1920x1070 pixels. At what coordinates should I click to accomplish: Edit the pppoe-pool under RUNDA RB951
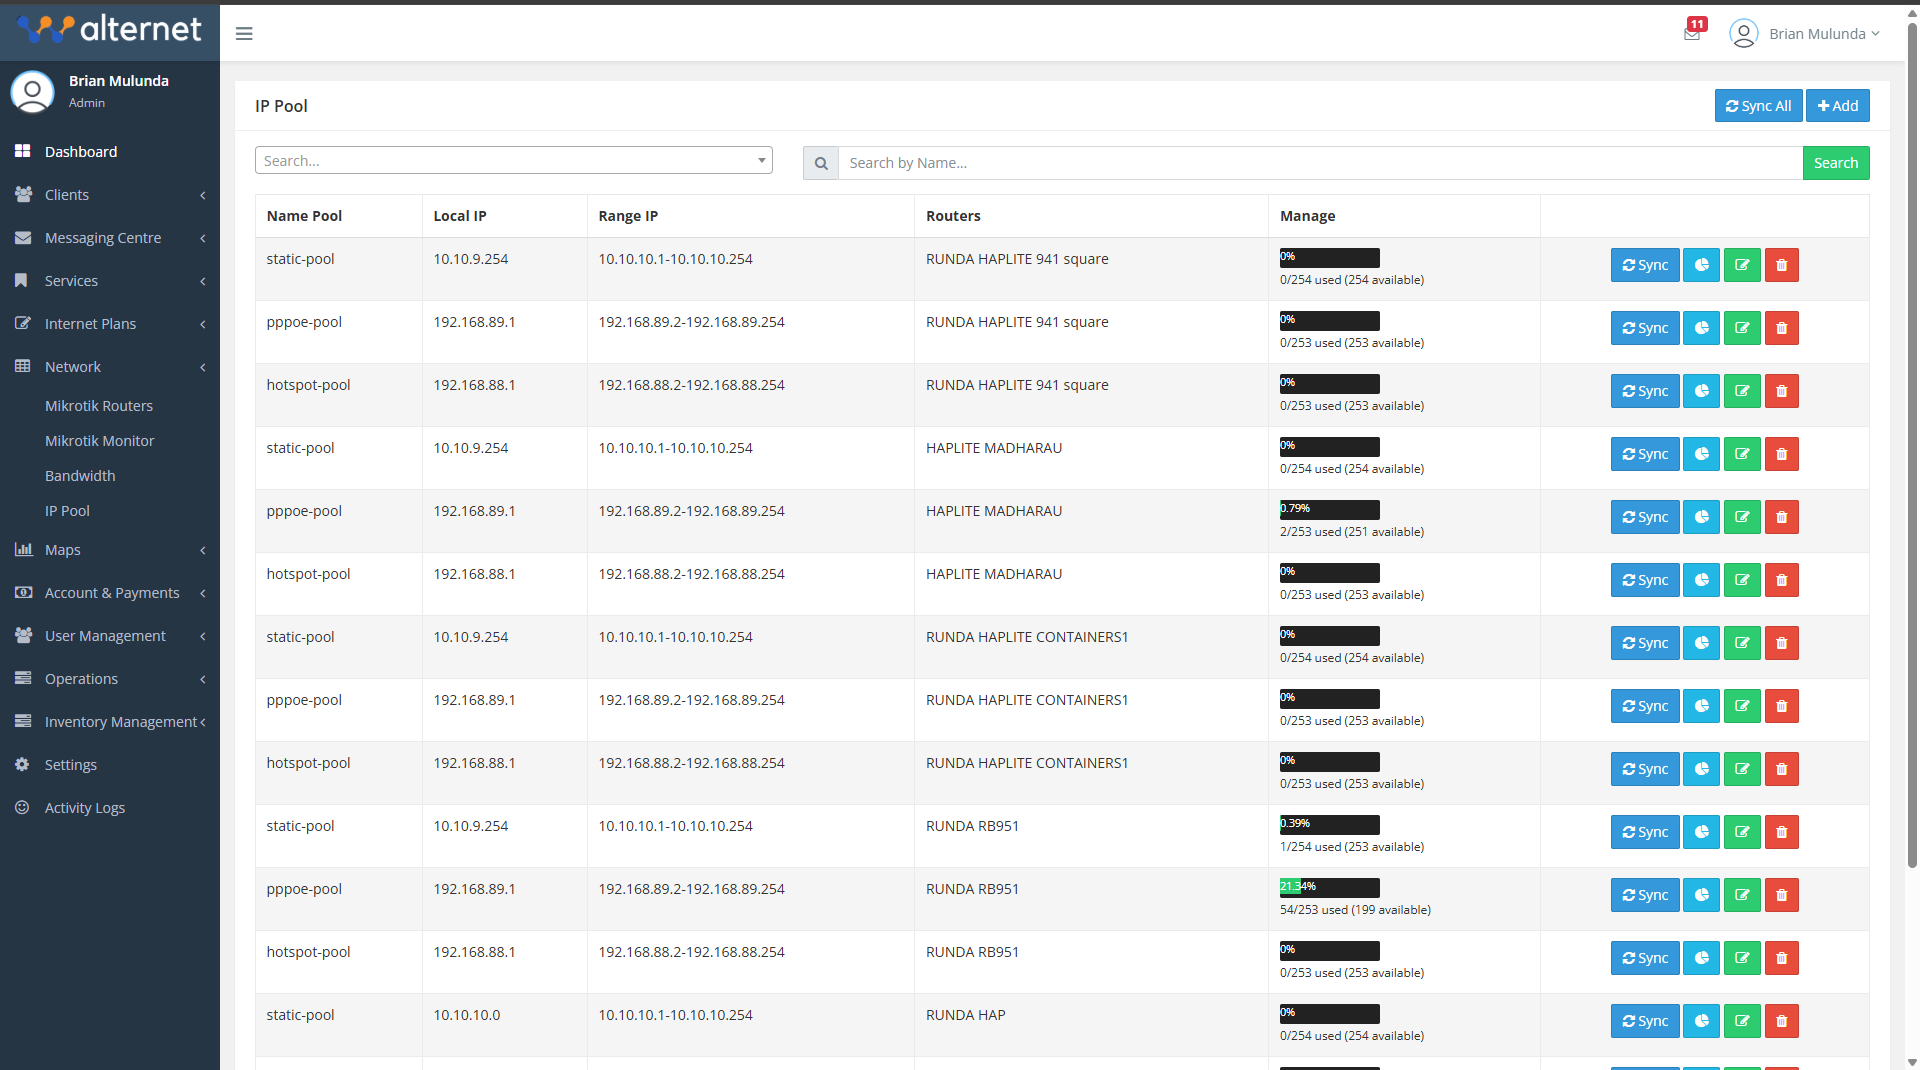click(x=1741, y=895)
